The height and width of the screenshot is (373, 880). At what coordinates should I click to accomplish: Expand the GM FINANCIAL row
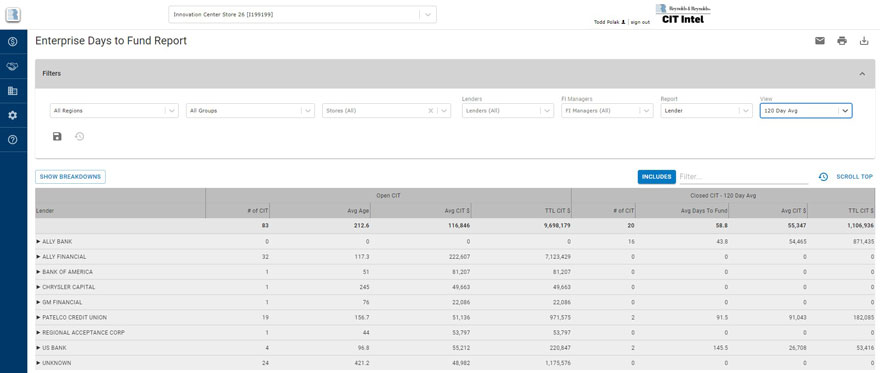[x=39, y=302]
